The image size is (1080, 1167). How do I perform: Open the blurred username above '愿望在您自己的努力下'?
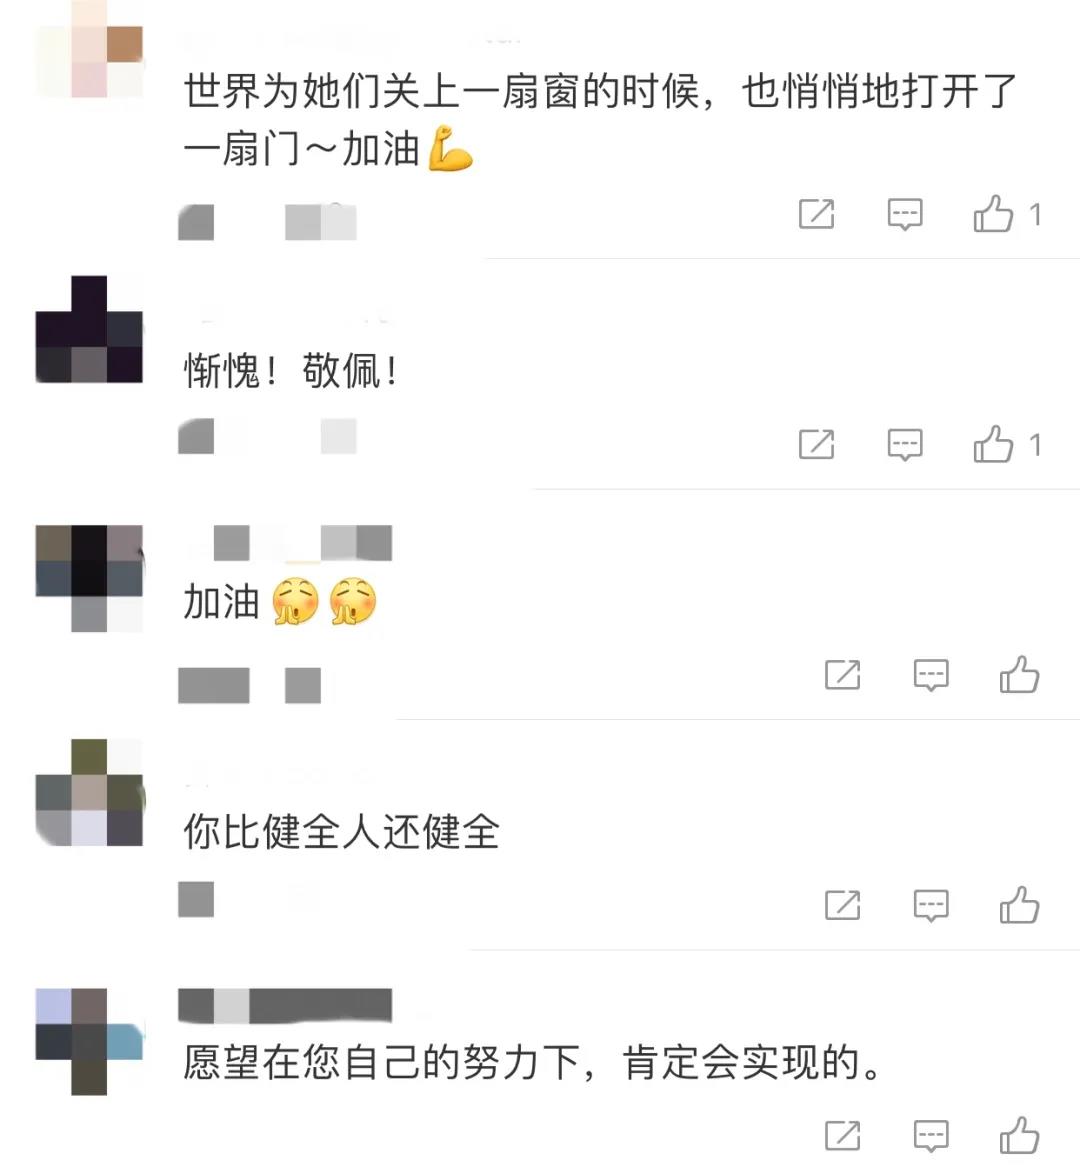pos(285,1005)
